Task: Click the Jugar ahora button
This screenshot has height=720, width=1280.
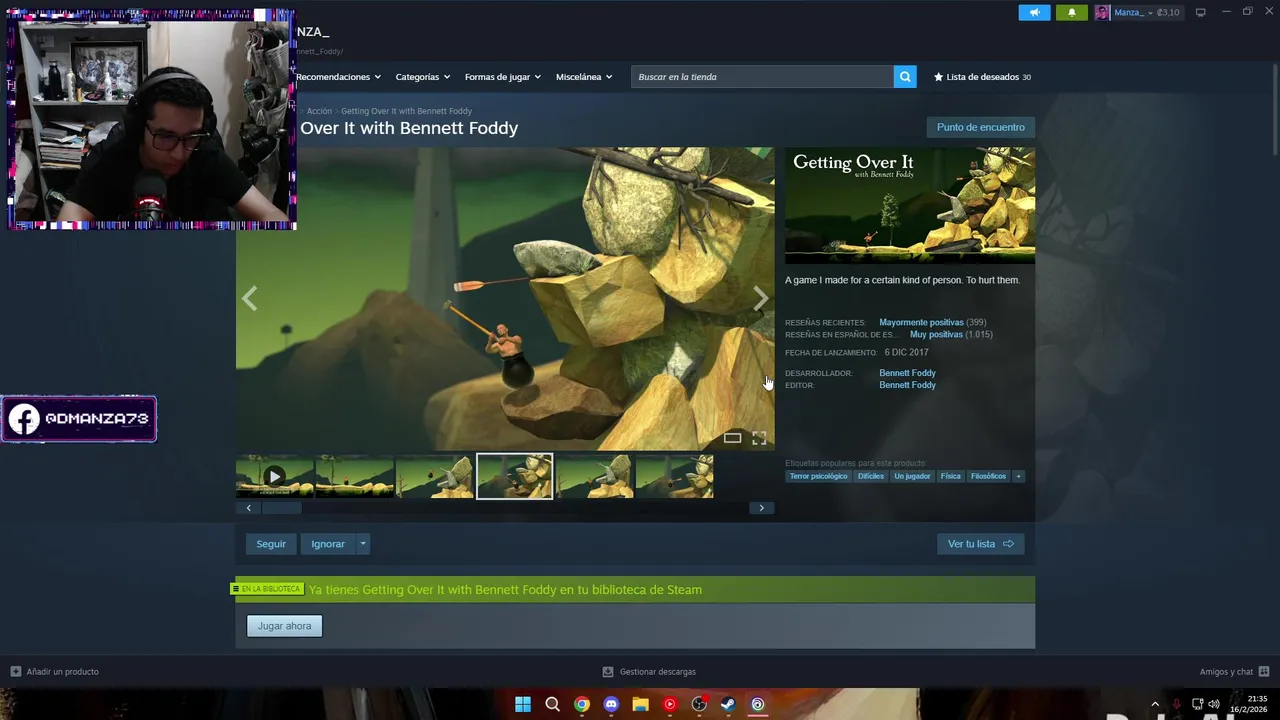Action: pos(284,626)
